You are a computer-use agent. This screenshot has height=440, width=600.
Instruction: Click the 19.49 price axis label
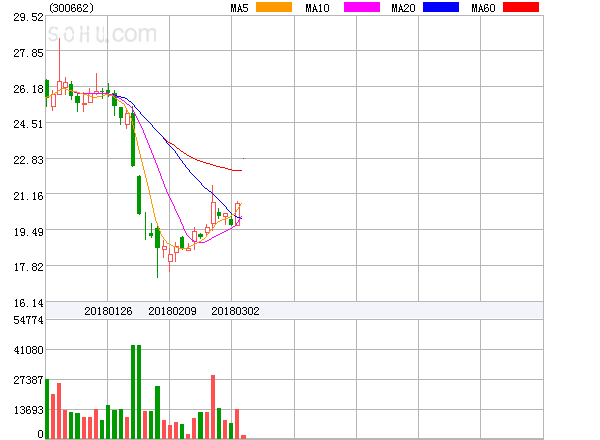pos(28,232)
